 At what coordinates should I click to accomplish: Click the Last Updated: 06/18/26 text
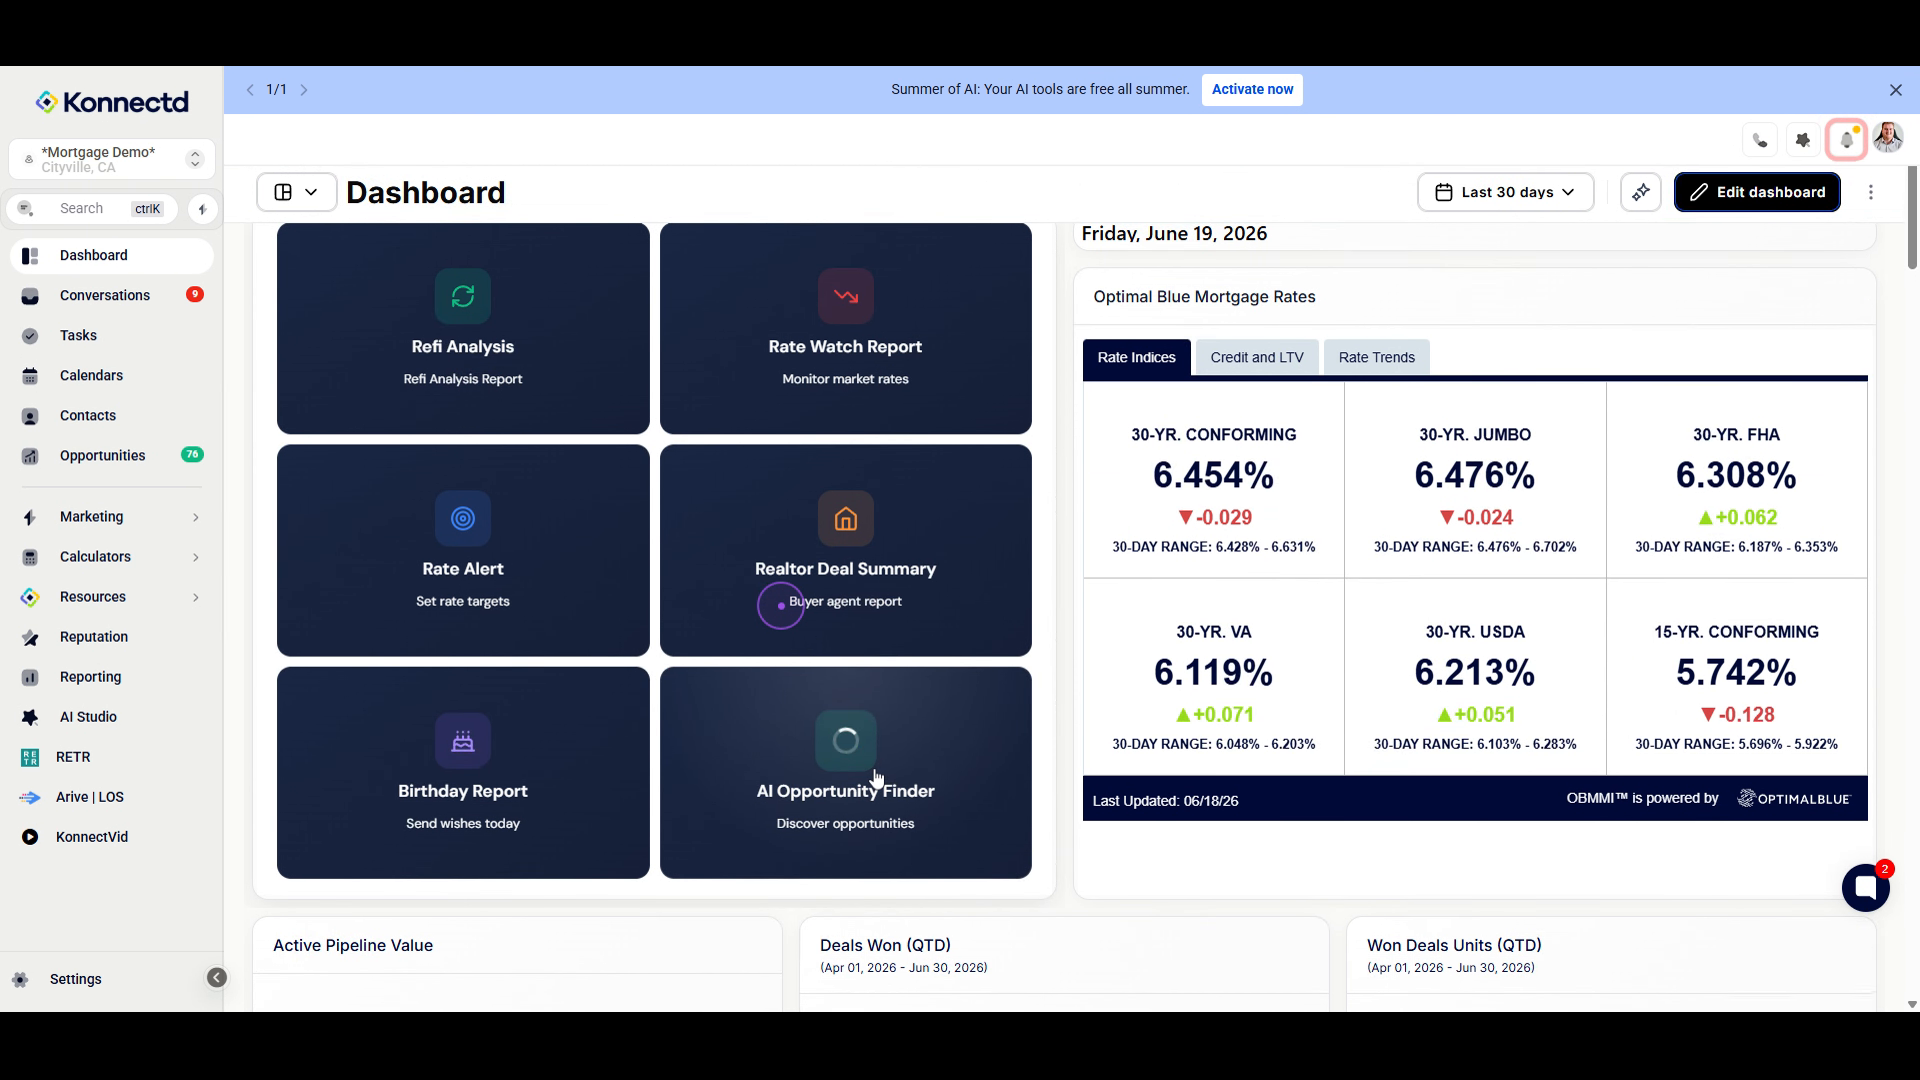pos(1165,801)
